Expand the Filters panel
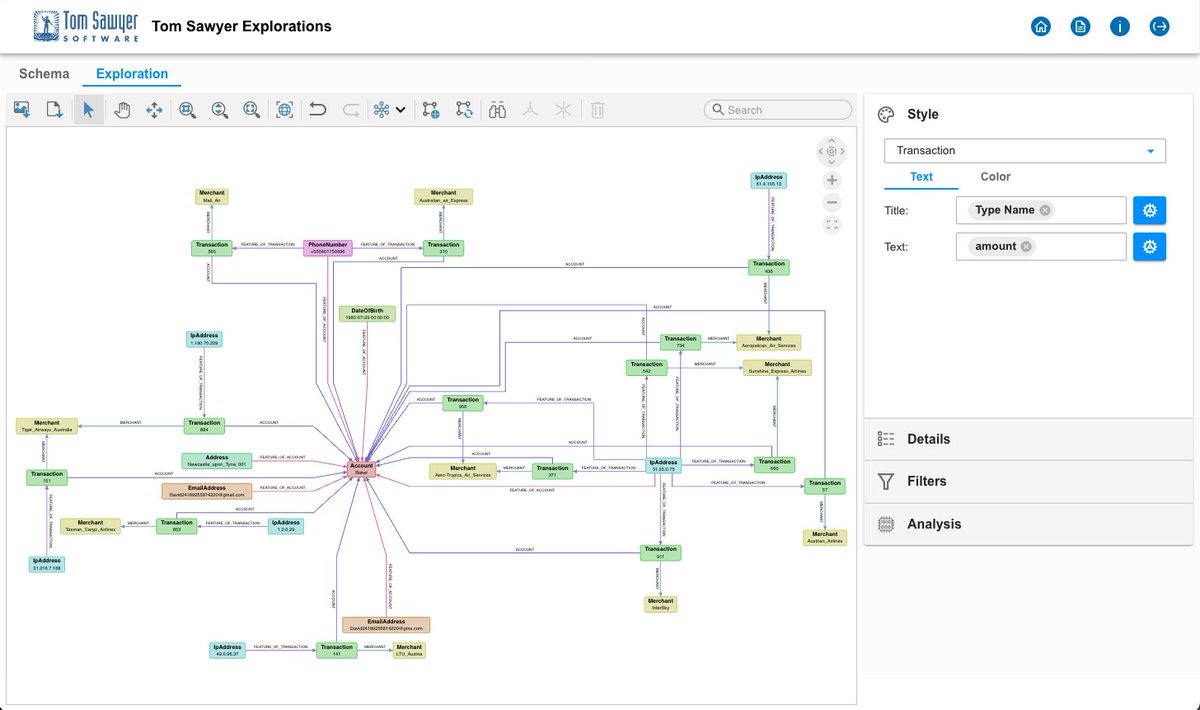Screen dimensions: 1200x710 [x=1029, y=481]
